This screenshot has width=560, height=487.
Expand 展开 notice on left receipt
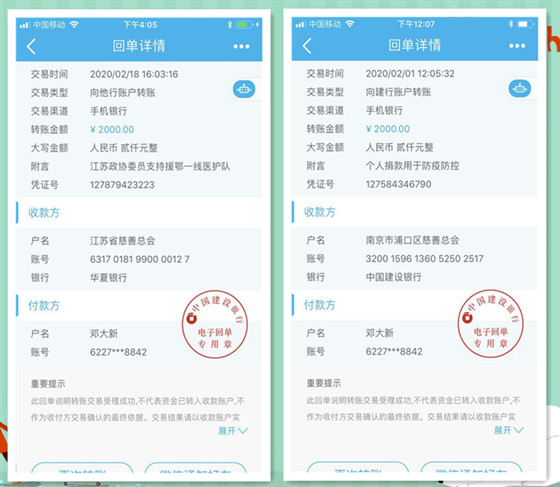(232, 431)
